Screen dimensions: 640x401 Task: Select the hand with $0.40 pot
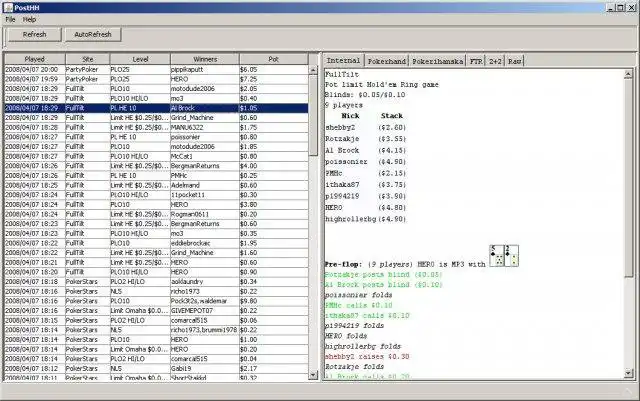coord(156,98)
